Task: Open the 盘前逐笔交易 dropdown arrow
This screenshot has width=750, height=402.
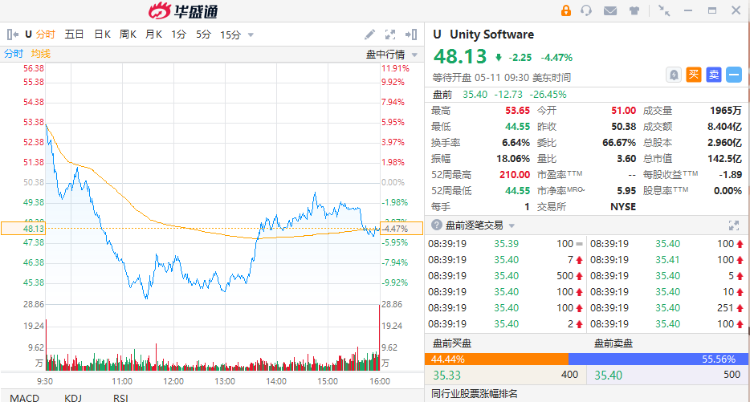Action: click(512, 225)
